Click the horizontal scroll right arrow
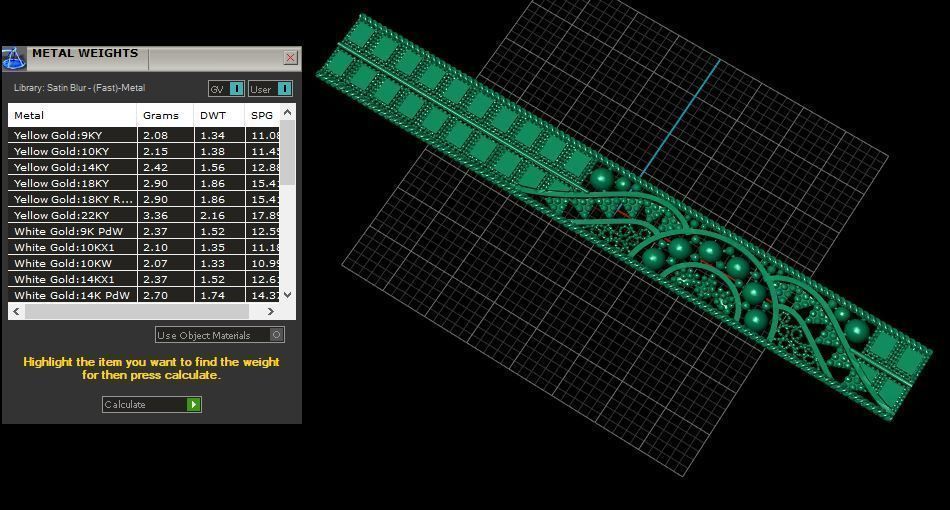The height and width of the screenshot is (510, 950). point(271,311)
